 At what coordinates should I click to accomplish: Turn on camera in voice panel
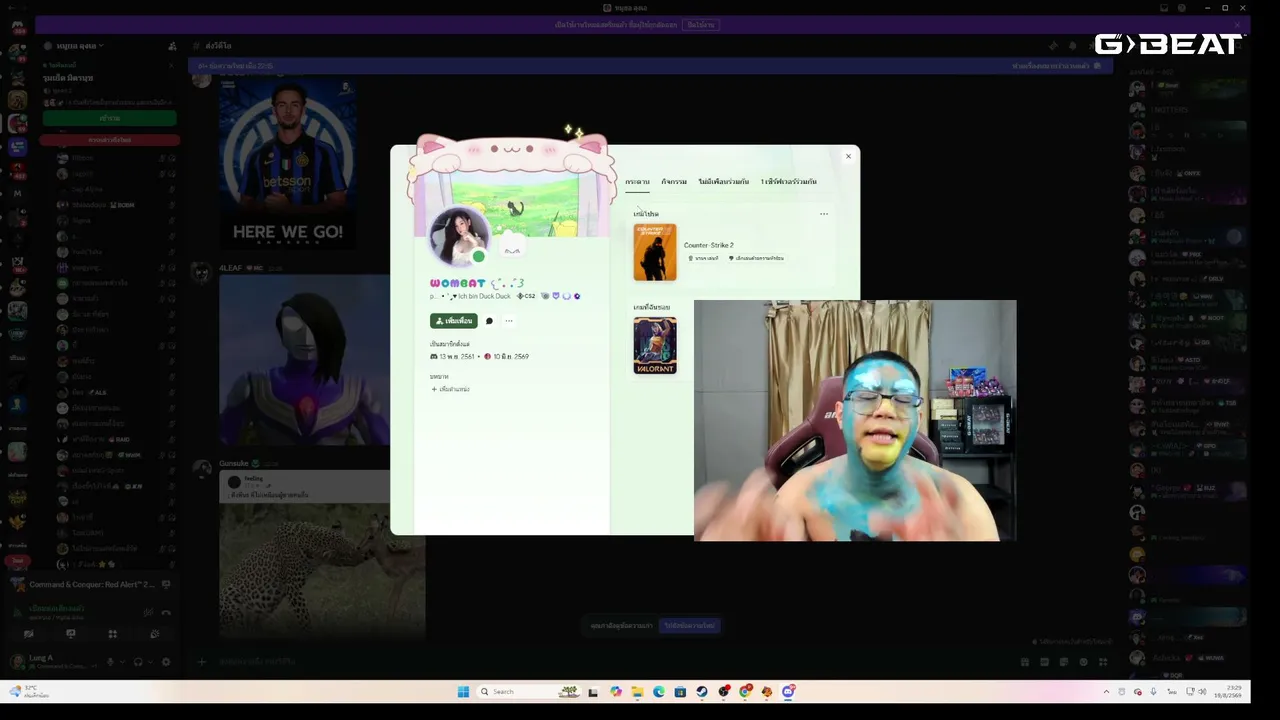pyautogui.click(x=28, y=634)
